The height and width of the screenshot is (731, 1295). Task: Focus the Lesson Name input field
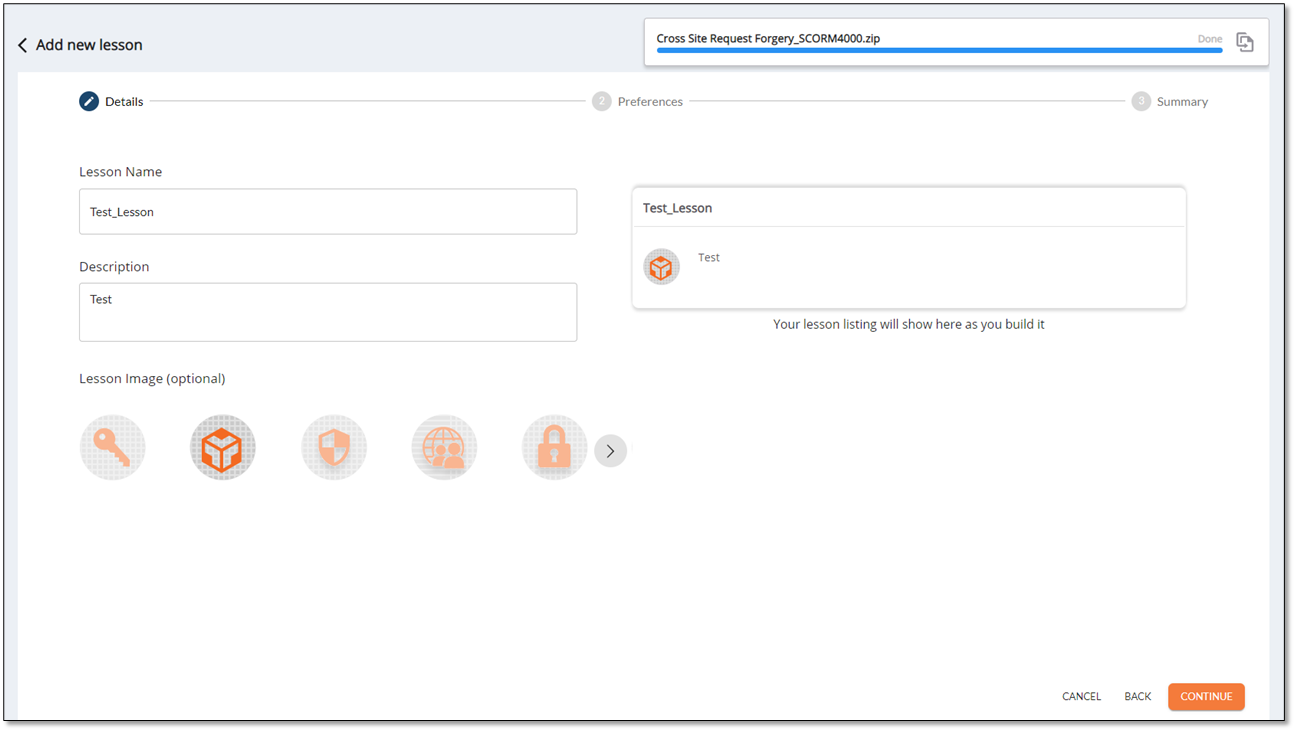click(x=328, y=212)
